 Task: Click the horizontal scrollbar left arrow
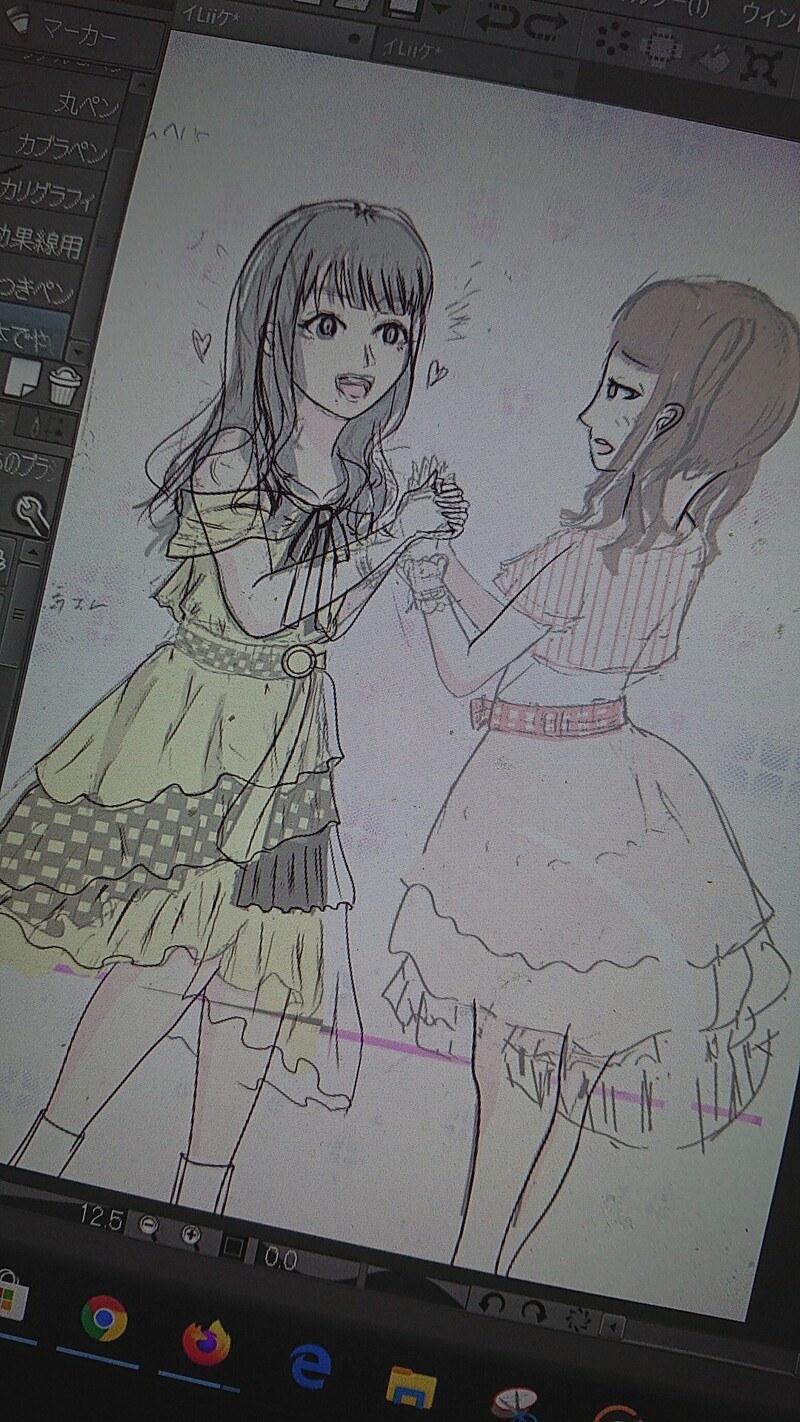[x=612, y=1328]
